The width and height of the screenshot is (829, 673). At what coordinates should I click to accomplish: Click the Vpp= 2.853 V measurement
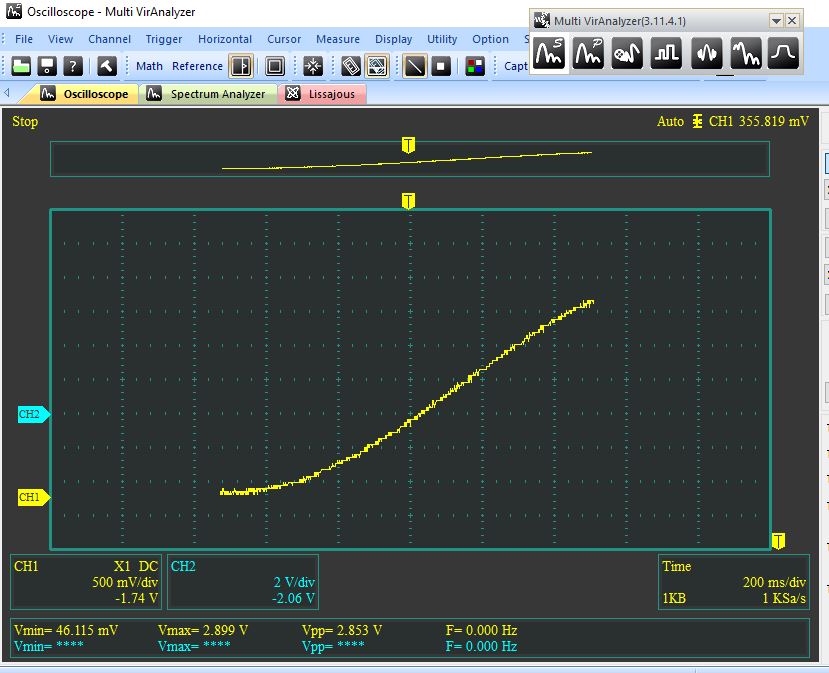(x=342, y=630)
